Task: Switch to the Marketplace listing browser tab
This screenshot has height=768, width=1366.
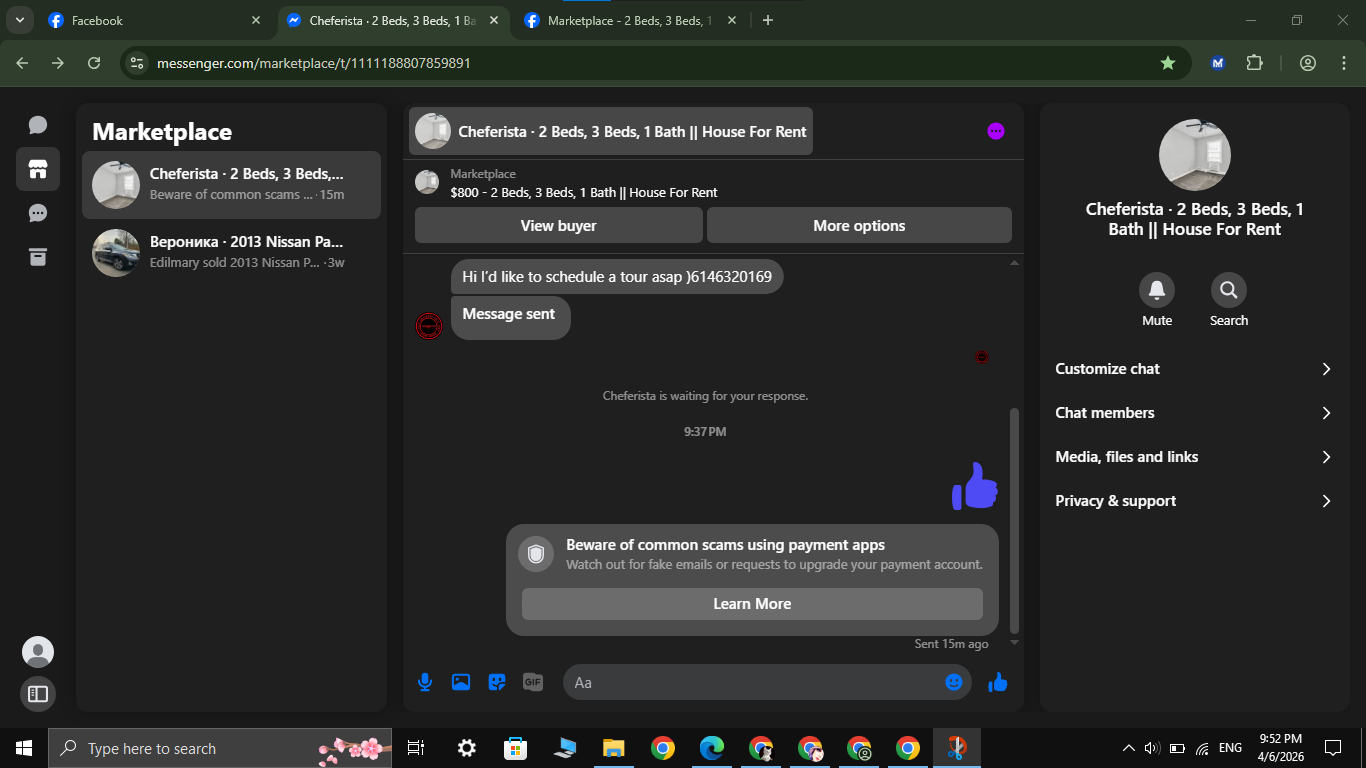Action: click(631, 20)
